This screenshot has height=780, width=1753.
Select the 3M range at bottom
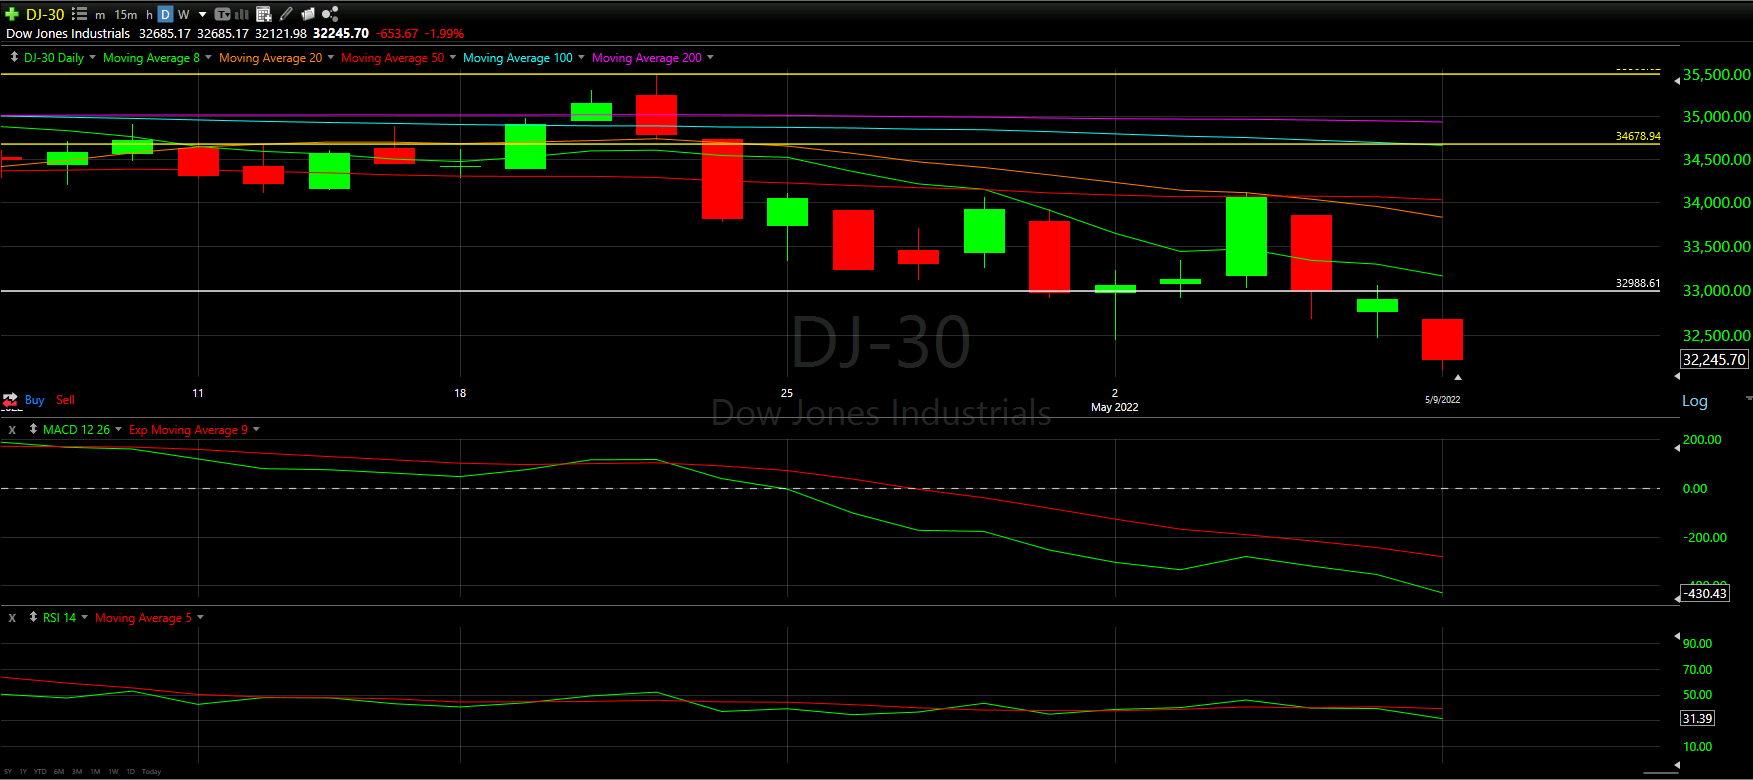tap(77, 771)
